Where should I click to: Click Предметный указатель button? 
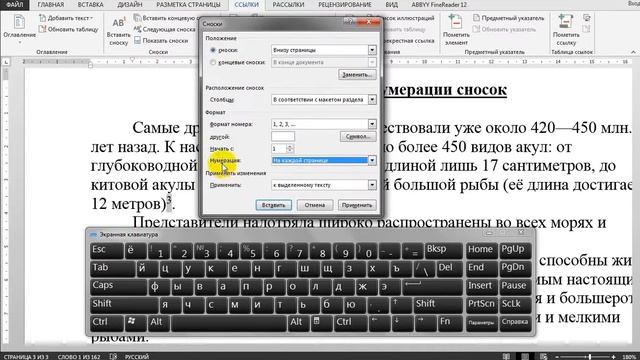tap(509, 18)
